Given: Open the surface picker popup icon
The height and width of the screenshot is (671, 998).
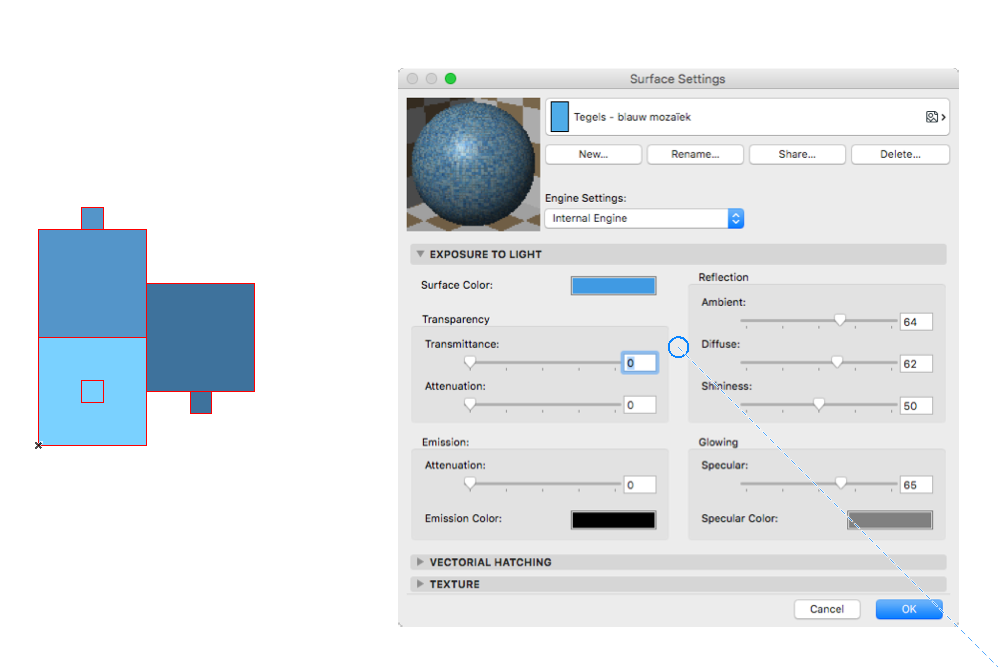Looking at the screenshot, I should (x=936, y=117).
